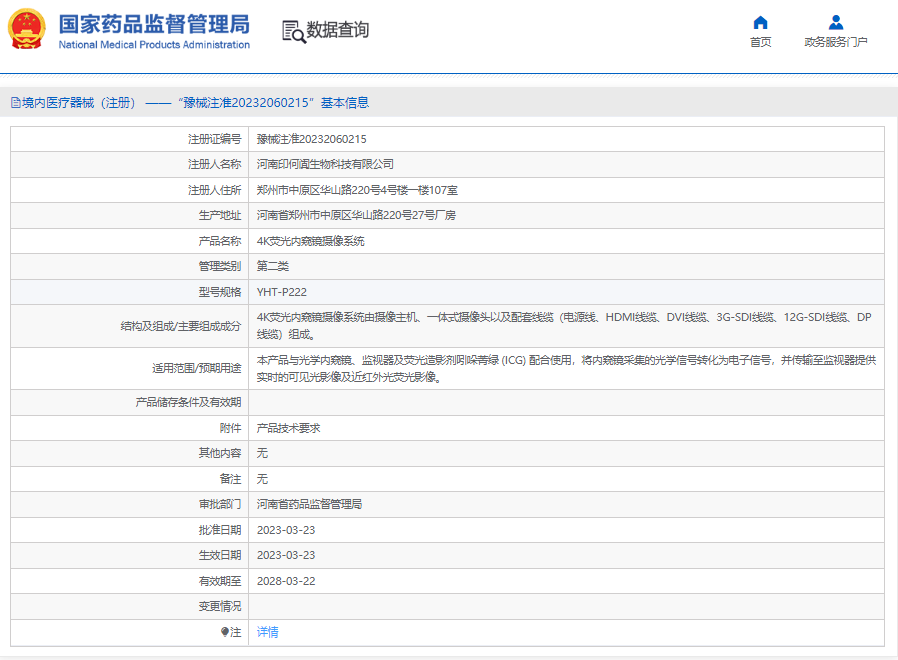Screen dimensions: 898x660
Task: Click the 结构及组成/主要组成成分 label
Action: click(x=181, y=326)
